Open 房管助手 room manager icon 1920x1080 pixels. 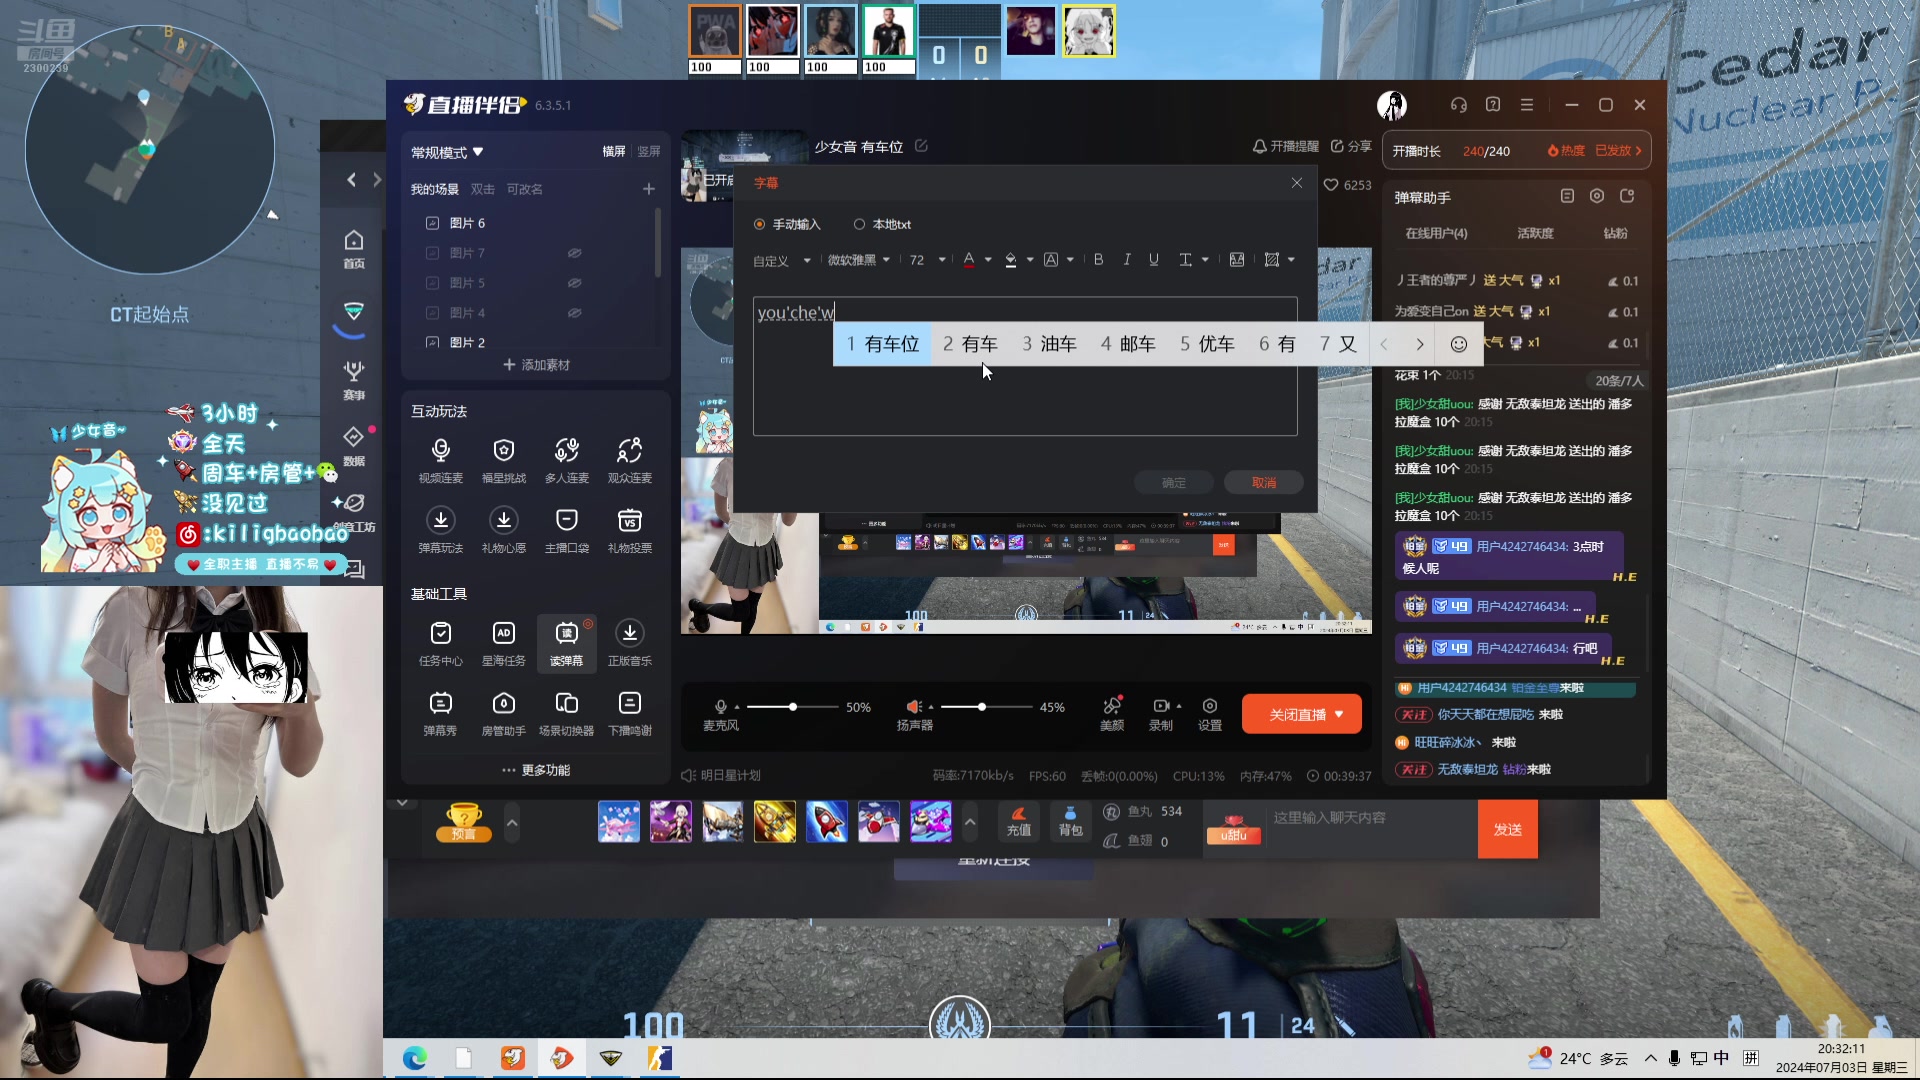click(504, 713)
